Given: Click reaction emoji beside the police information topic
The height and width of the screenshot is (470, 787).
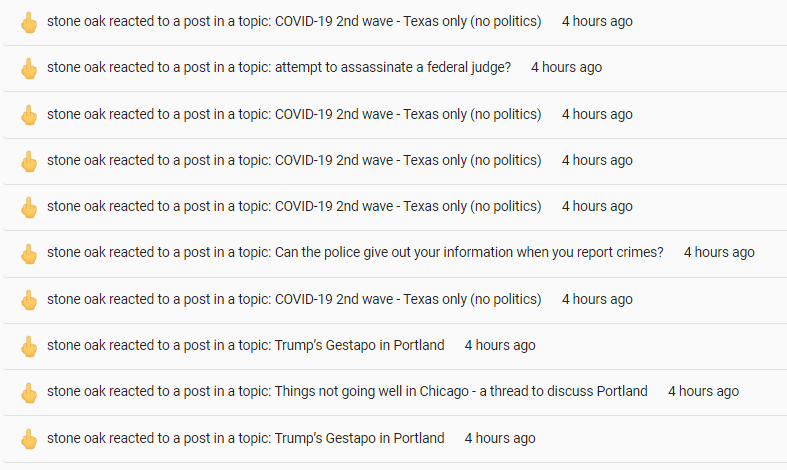Looking at the screenshot, I should pos(29,253).
